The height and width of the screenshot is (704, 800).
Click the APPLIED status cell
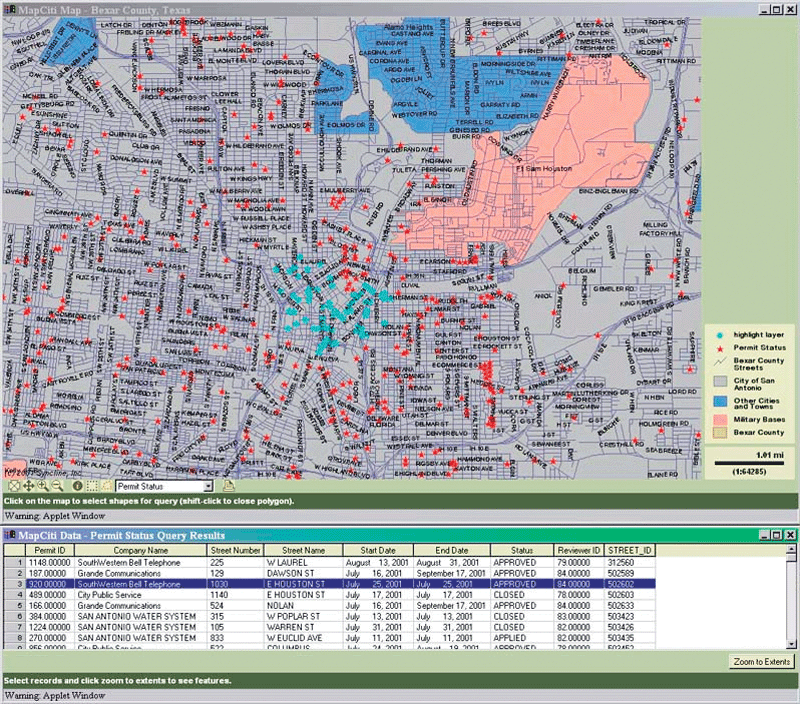coord(521,638)
